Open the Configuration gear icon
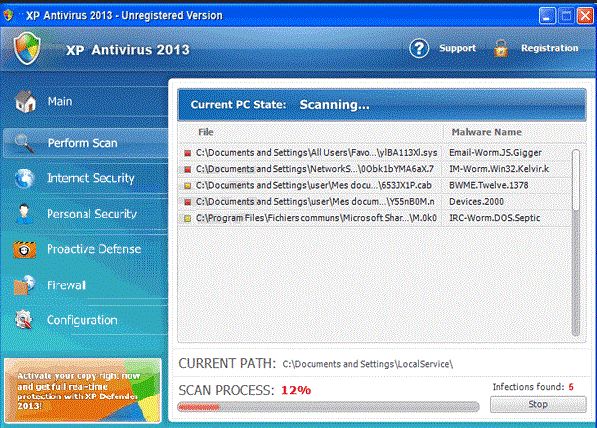 click(x=24, y=319)
